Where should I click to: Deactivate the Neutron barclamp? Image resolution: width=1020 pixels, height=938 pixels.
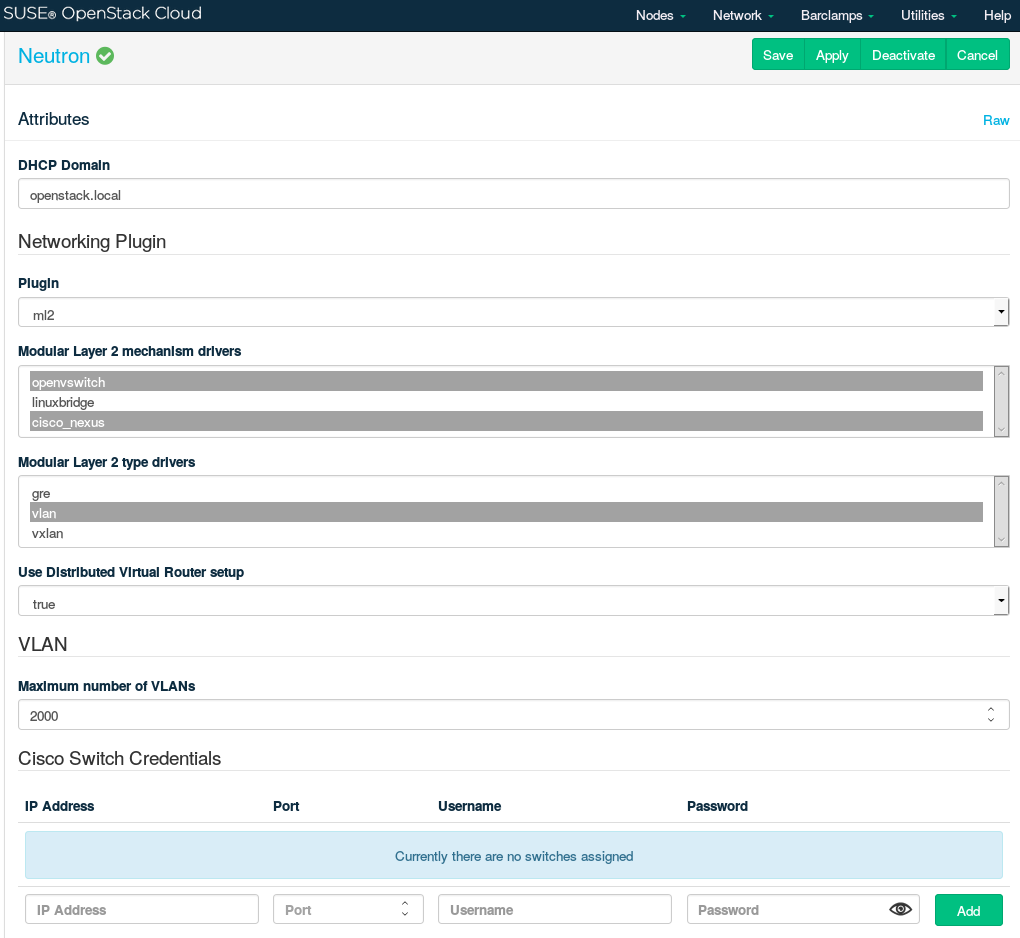[903, 55]
